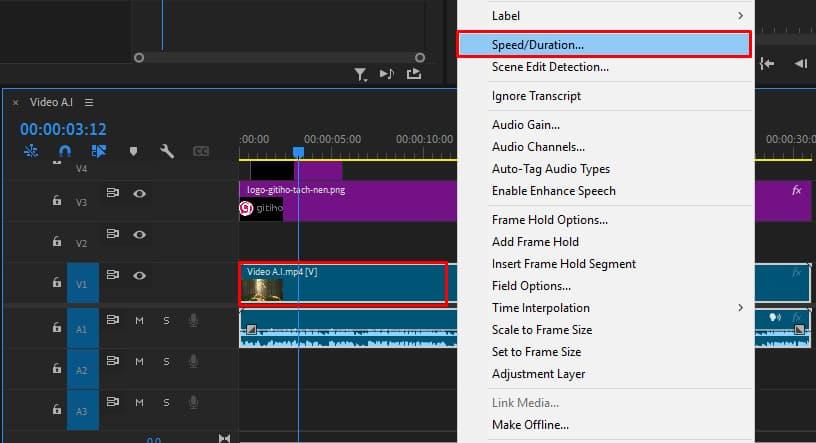Solo track A2

point(166,361)
